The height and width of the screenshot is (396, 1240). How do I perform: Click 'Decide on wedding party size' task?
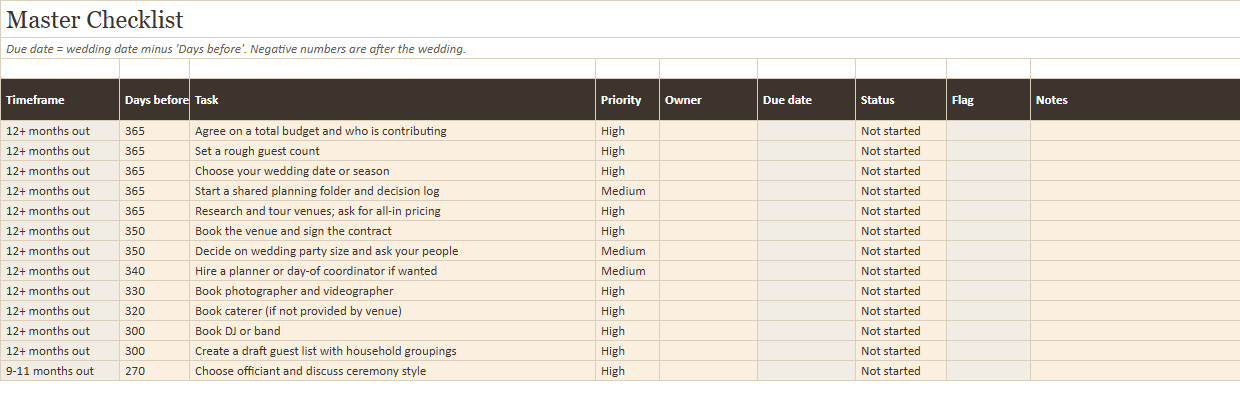click(x=392, y=251)
